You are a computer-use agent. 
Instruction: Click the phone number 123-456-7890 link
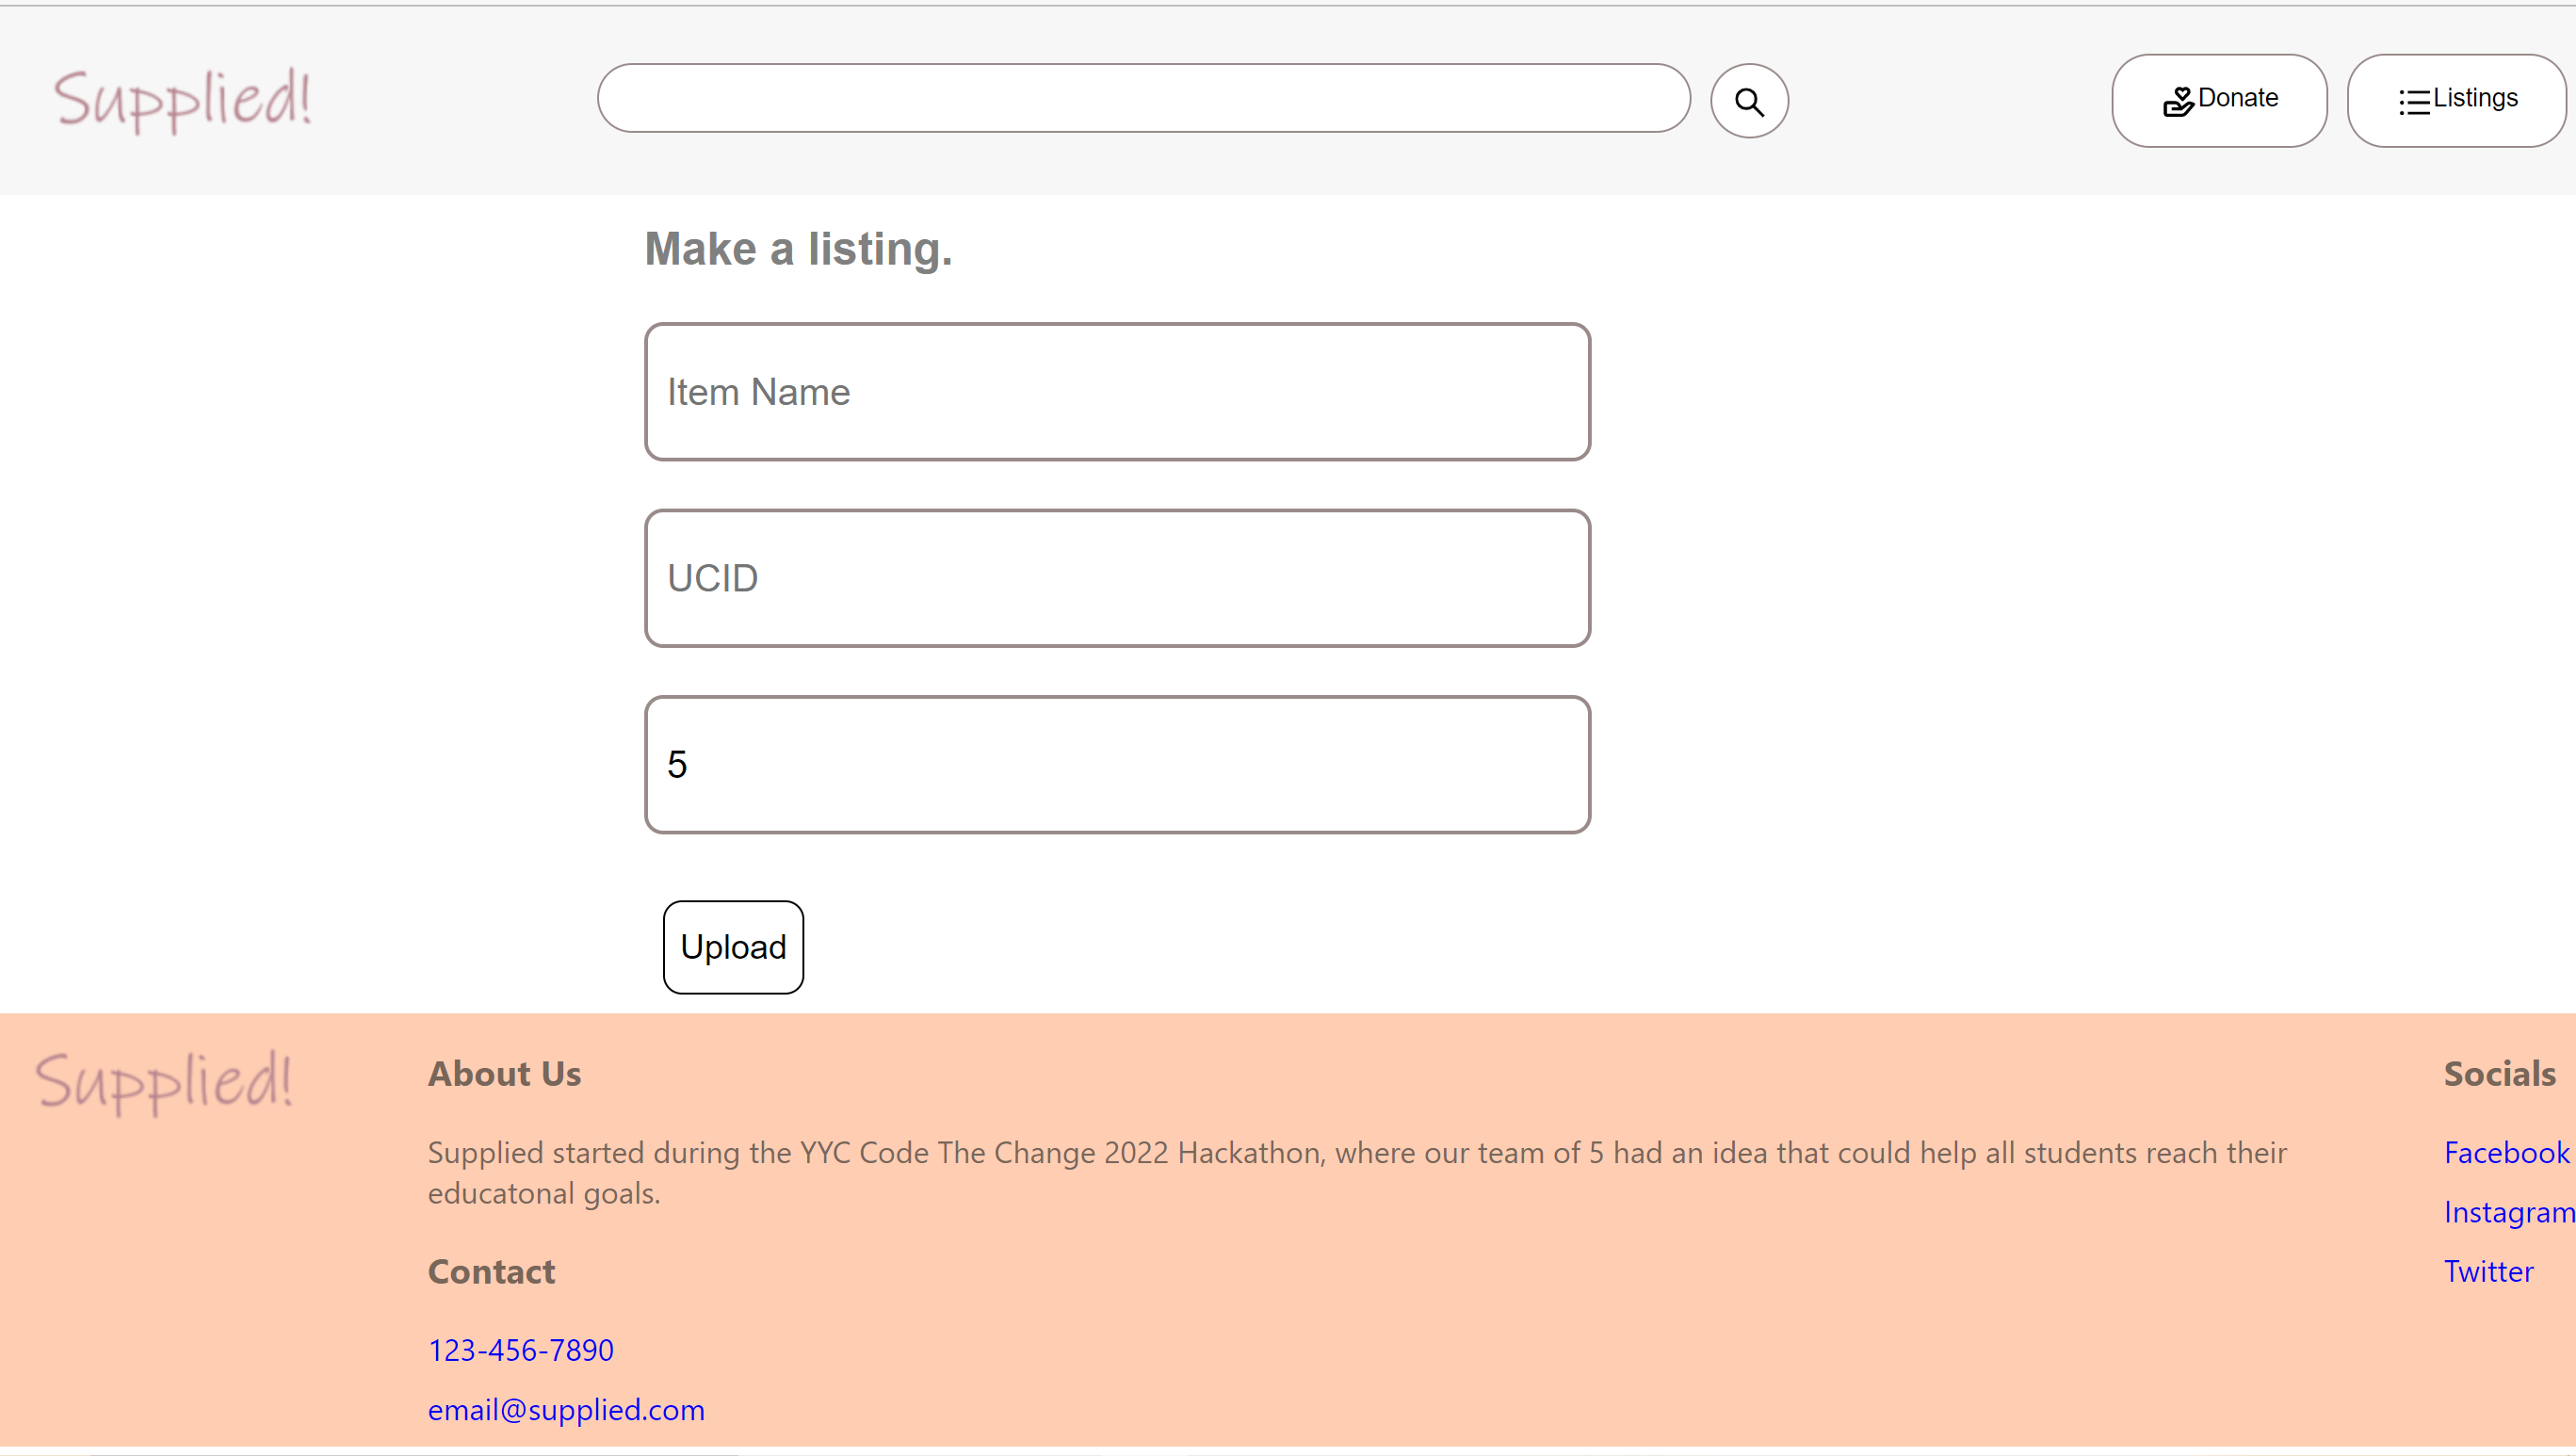click(520, 1350)
